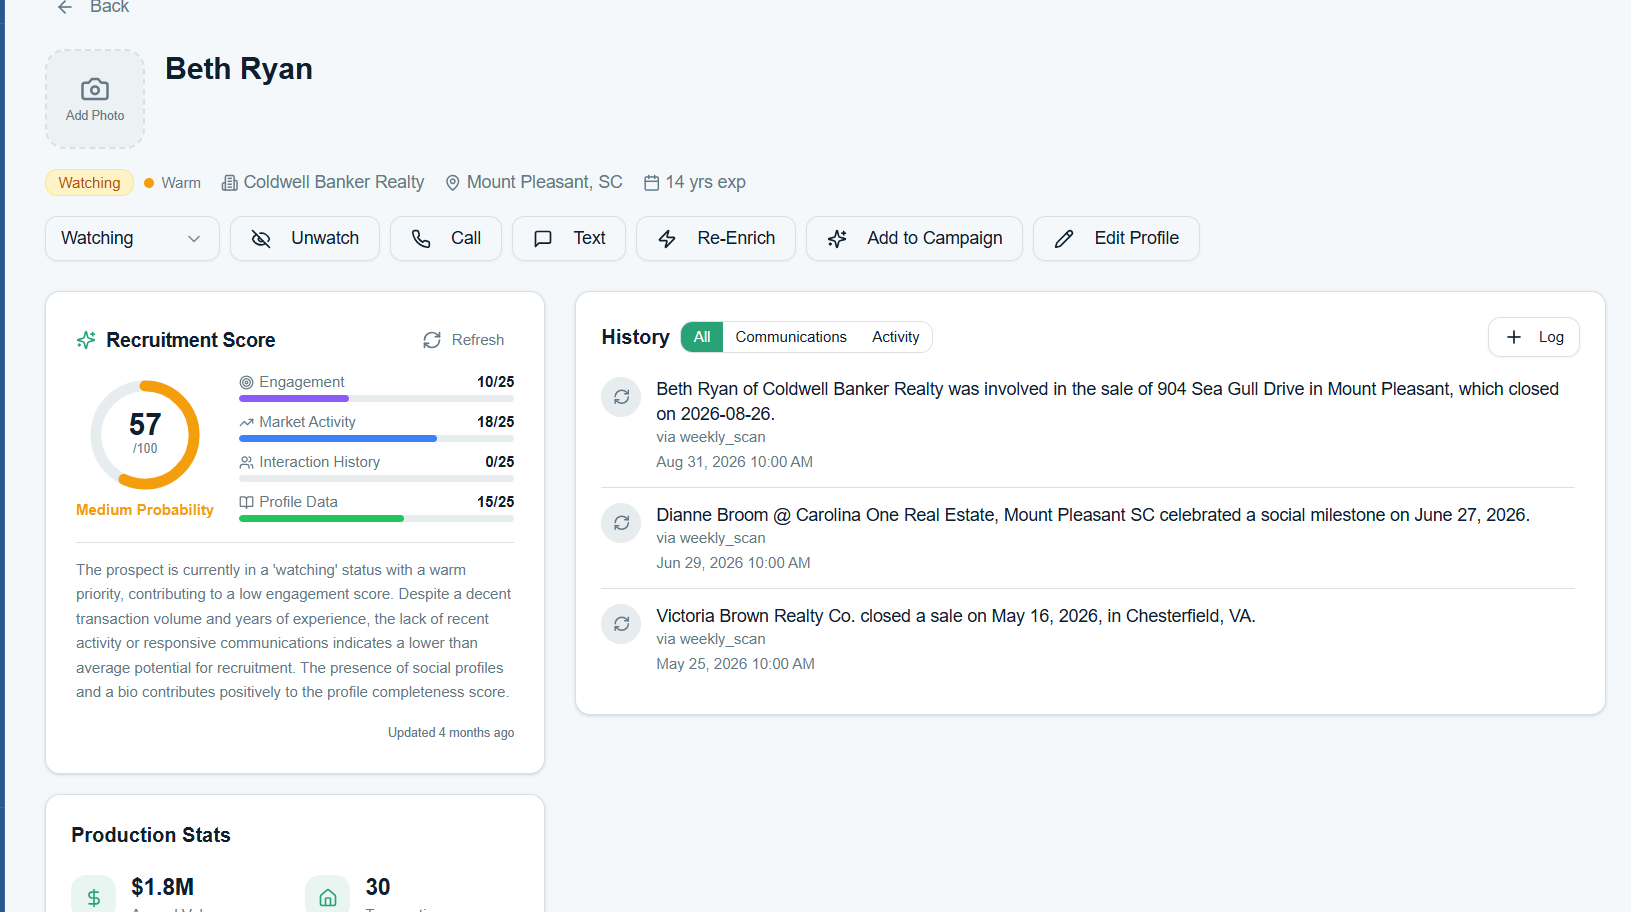Click the $1.8M value
Screen dimensions: 1631x912
(163, 887)
